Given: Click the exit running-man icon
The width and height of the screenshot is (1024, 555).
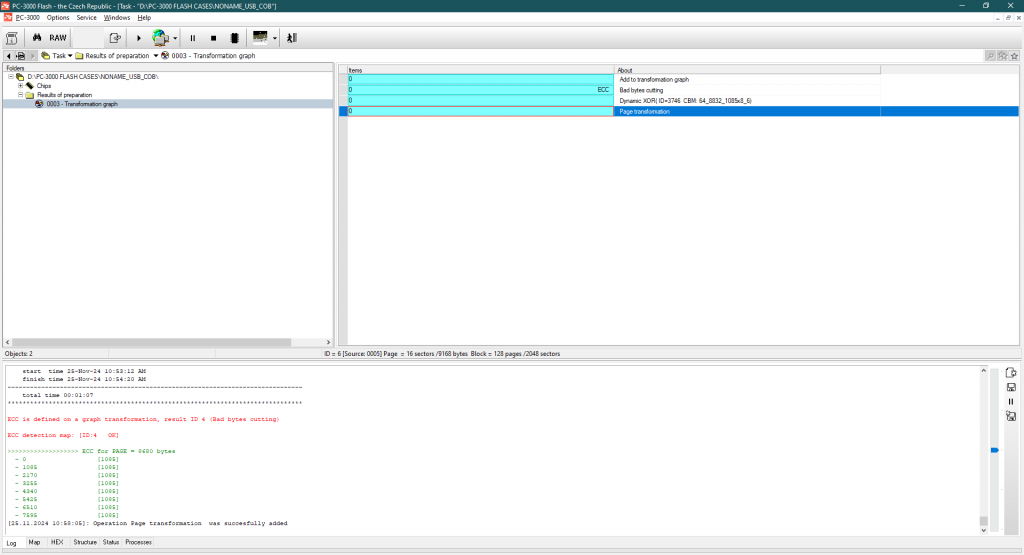Looking at the screenshot, I should (x=292, y=38).
